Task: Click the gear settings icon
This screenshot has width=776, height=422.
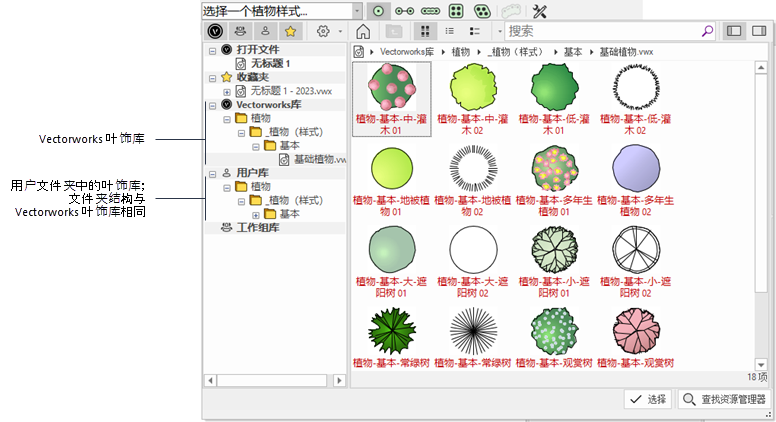Action: 323,31
